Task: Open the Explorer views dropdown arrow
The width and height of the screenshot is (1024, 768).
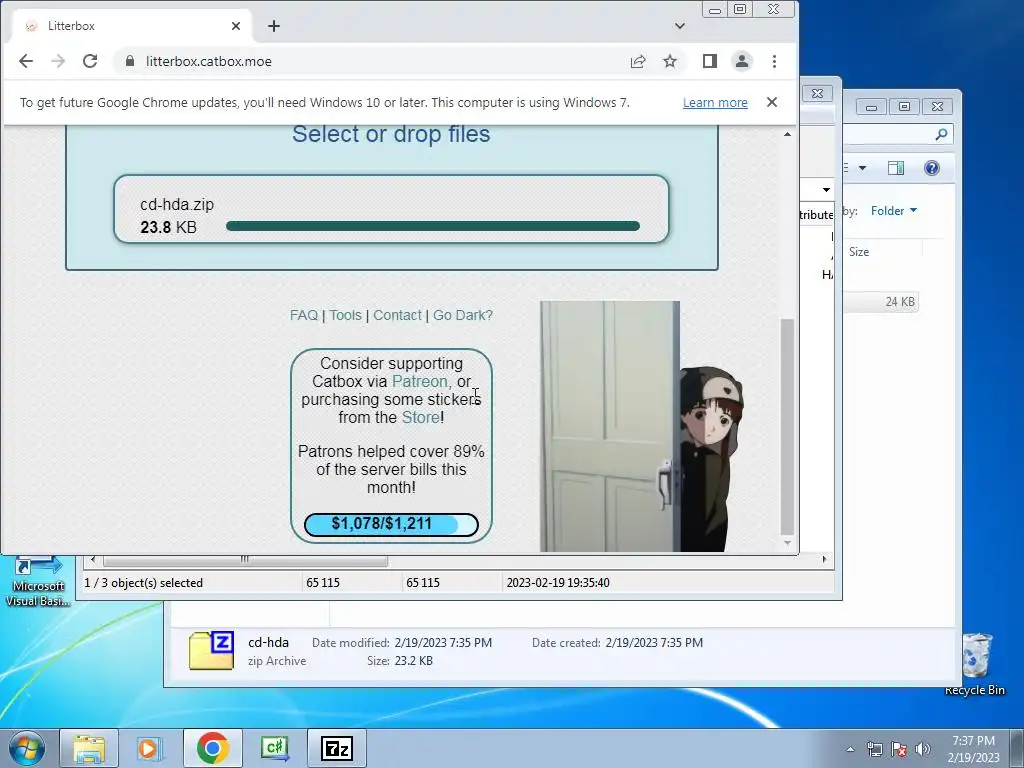Action: pos(862,168)
